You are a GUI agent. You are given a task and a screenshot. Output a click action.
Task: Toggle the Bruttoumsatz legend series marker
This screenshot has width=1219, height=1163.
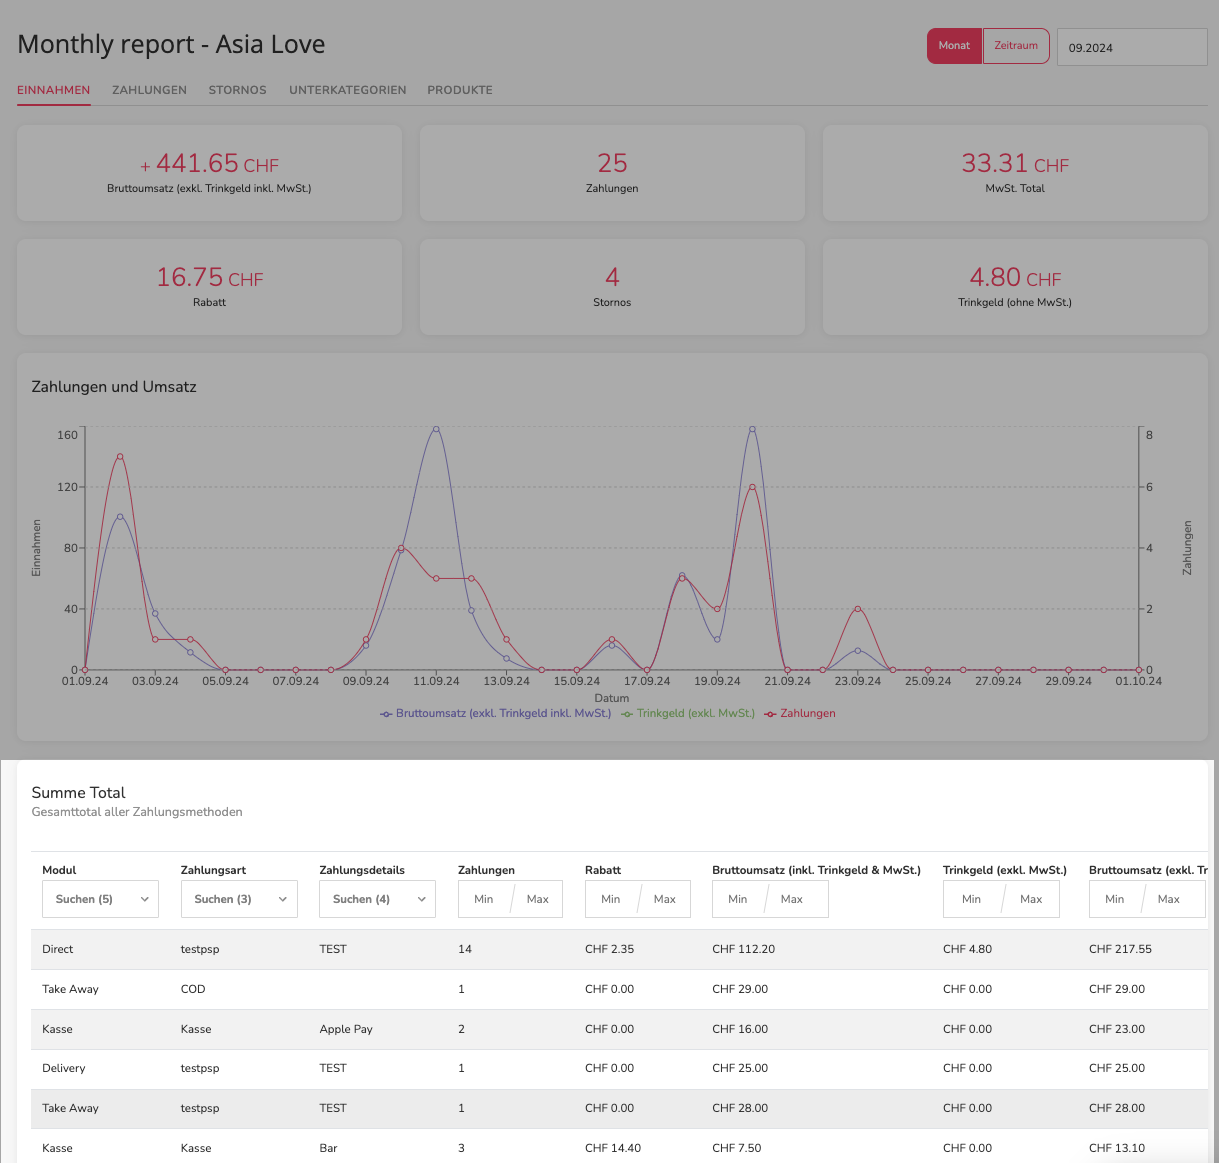coord(387,714)
